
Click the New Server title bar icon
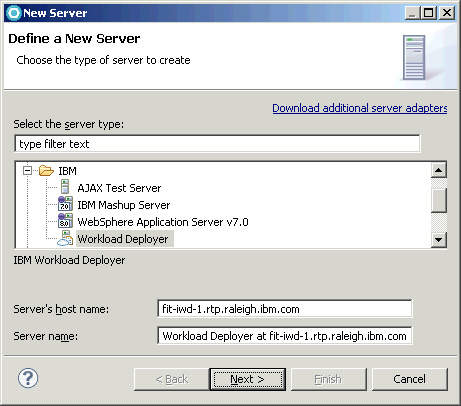[x=14, y=13]
